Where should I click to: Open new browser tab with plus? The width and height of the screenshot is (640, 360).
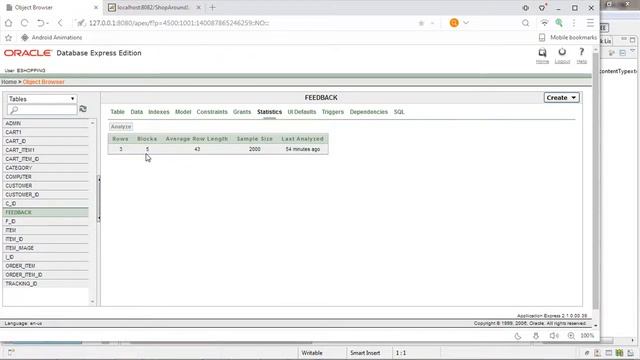pyautogui.click(x=212, y=7)
